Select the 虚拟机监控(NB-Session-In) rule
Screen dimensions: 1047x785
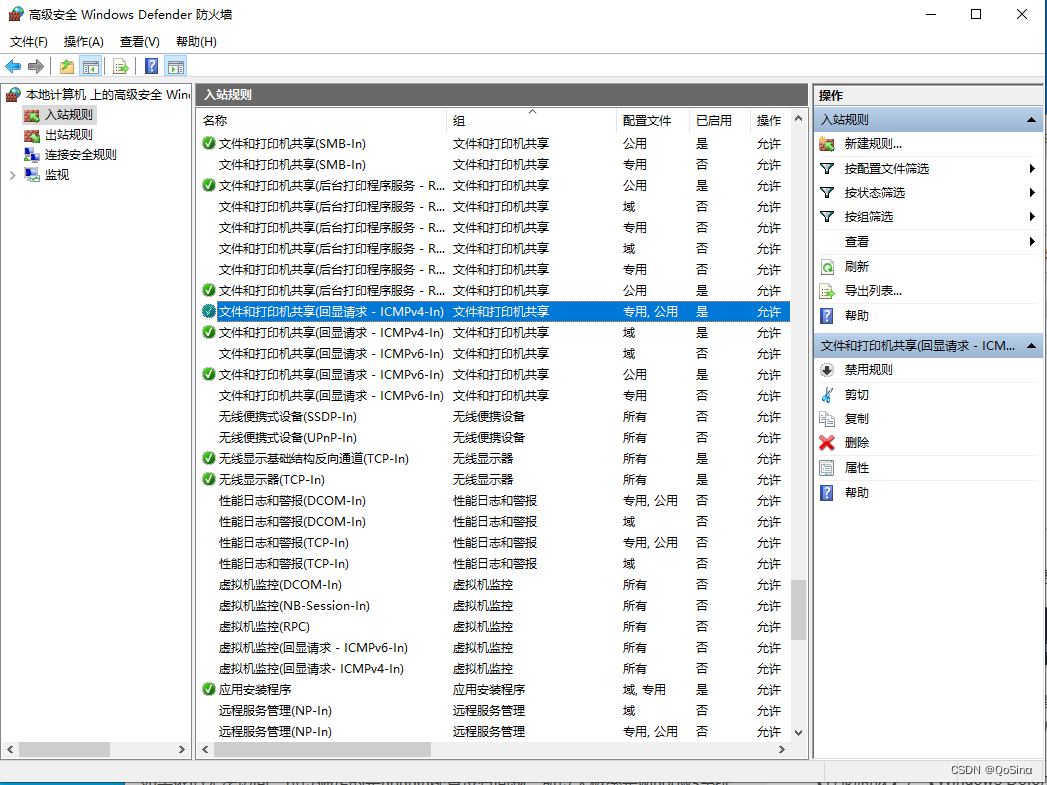494,605
